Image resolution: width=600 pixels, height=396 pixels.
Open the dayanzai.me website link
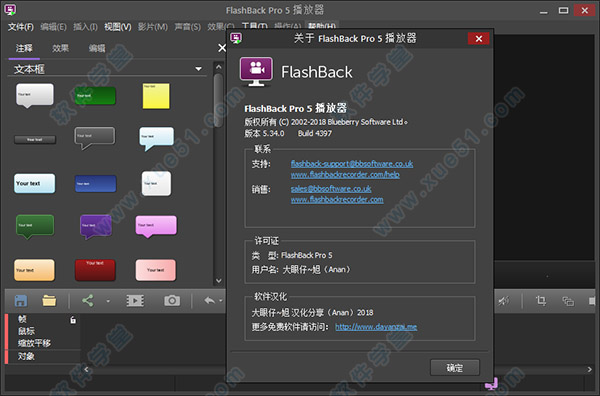click(376, 327)
